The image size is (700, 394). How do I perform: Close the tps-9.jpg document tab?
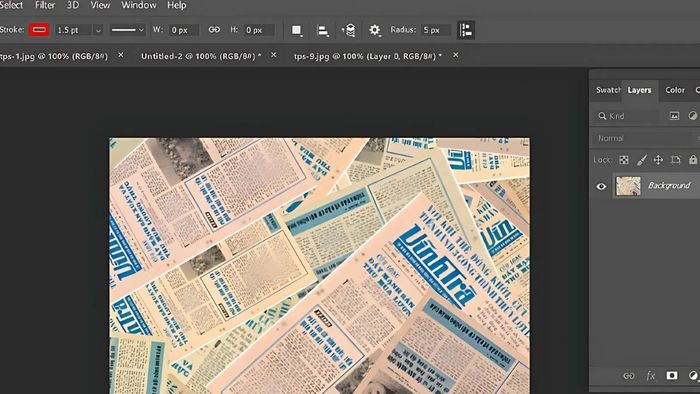click(x=455, y=55)
